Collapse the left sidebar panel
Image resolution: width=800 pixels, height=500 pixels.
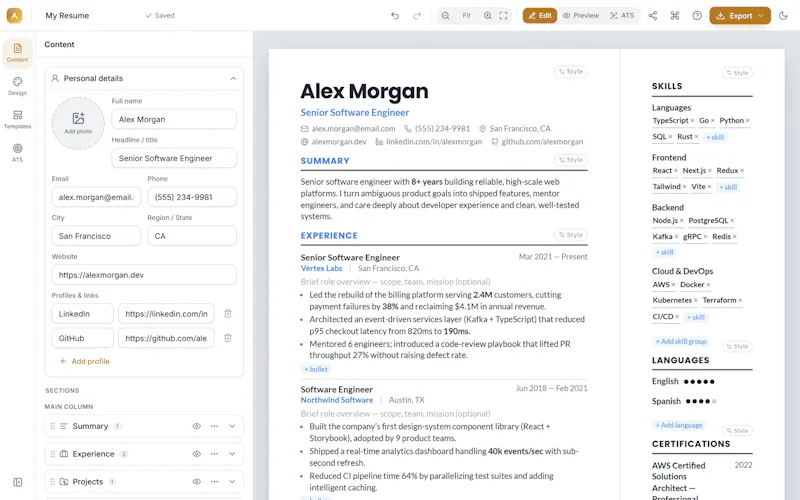click(17, 482)
